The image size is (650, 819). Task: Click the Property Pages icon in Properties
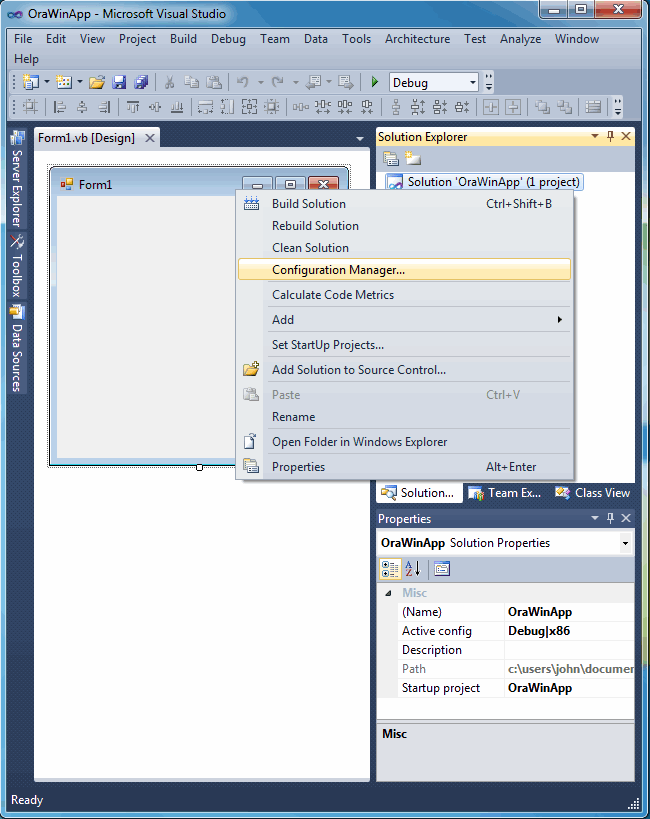442,569
